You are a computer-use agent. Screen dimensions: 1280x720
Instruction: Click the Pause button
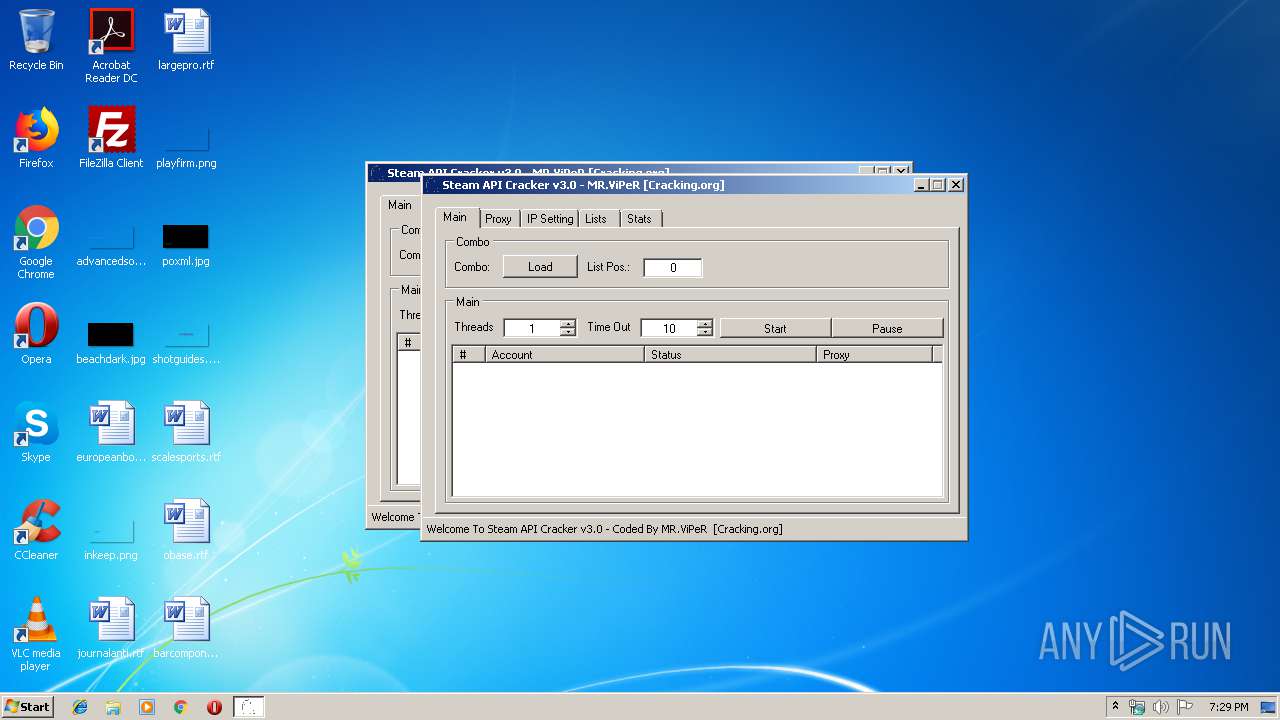pos(887,328)
